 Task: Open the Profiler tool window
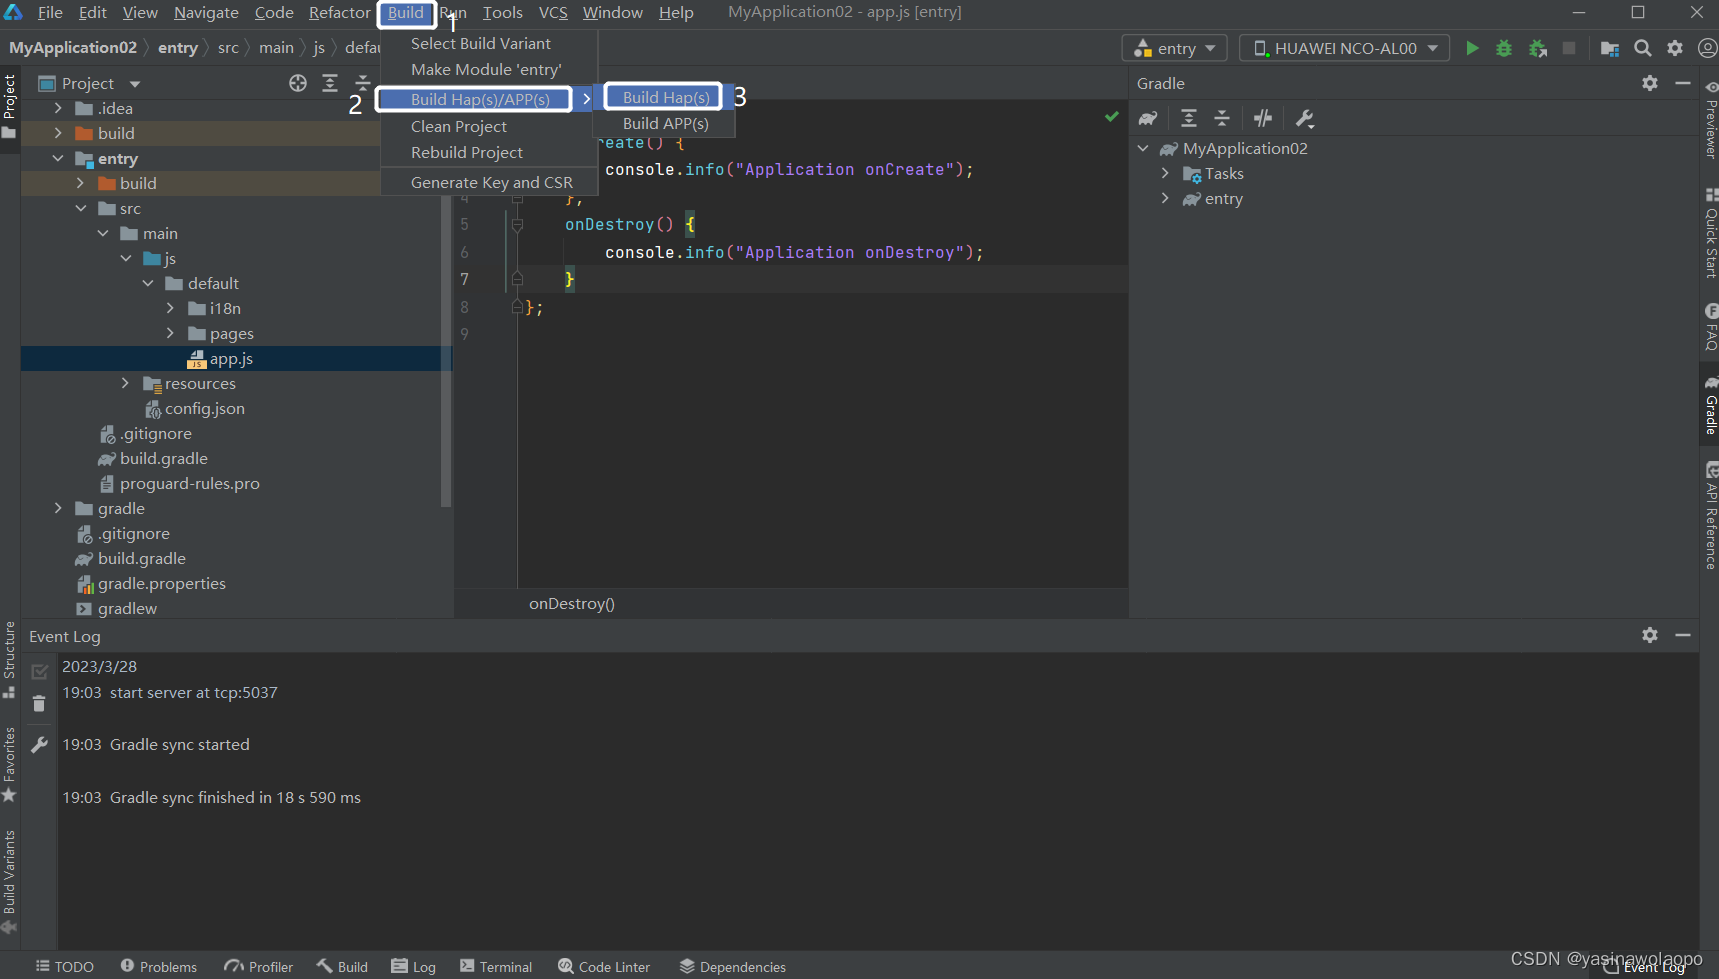259,966
